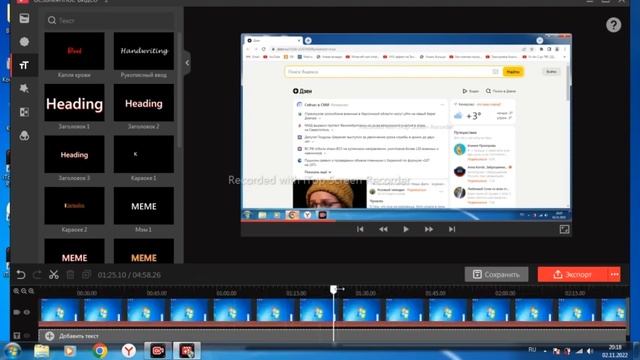
Task: Click the network signal tray icon
Action: click(579, 351)
